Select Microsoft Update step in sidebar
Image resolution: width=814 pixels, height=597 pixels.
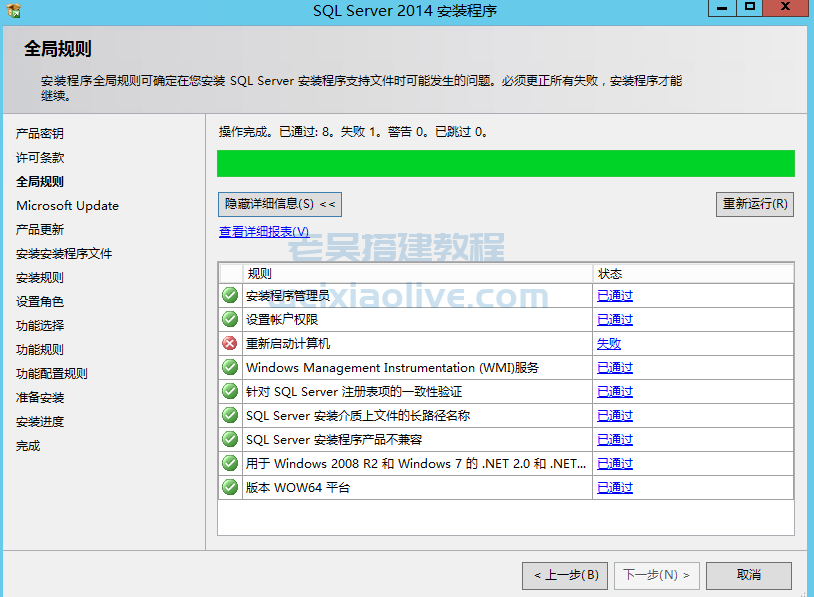point(67,205)
